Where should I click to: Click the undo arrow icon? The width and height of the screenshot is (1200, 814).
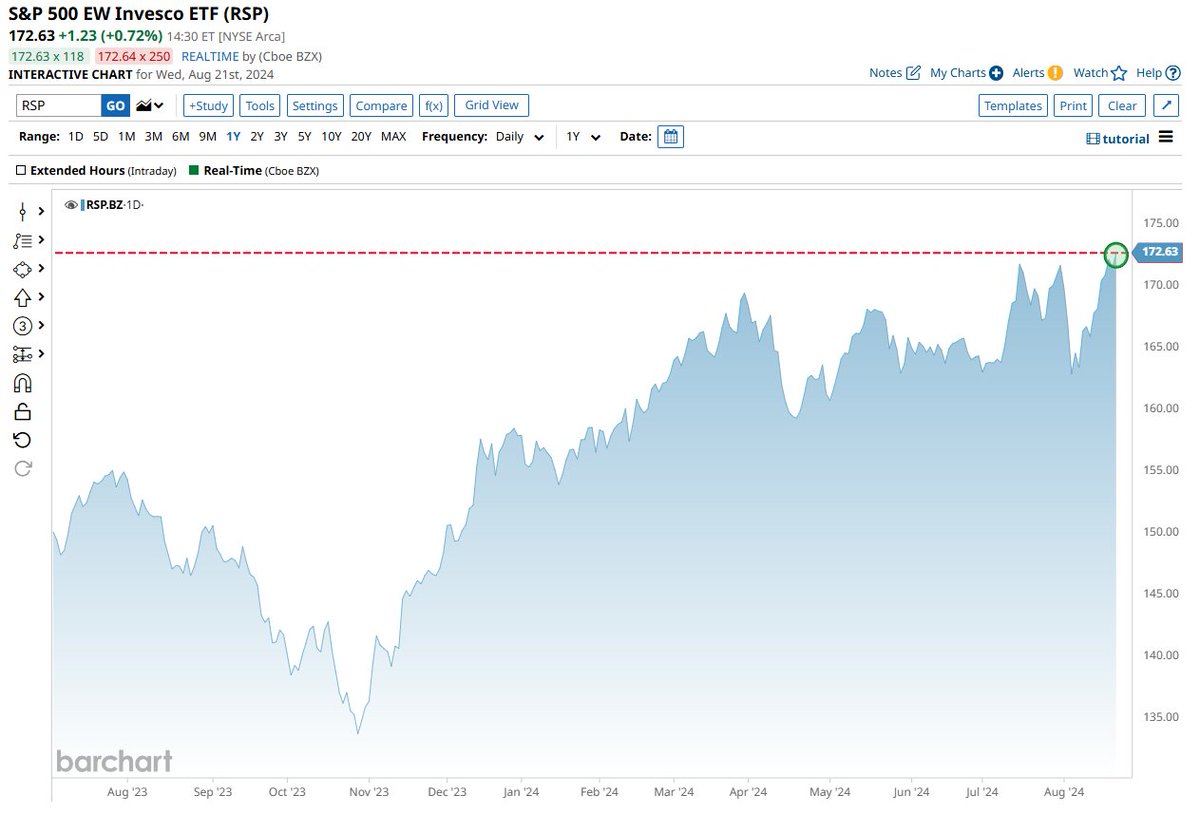(x=22, y=440)
